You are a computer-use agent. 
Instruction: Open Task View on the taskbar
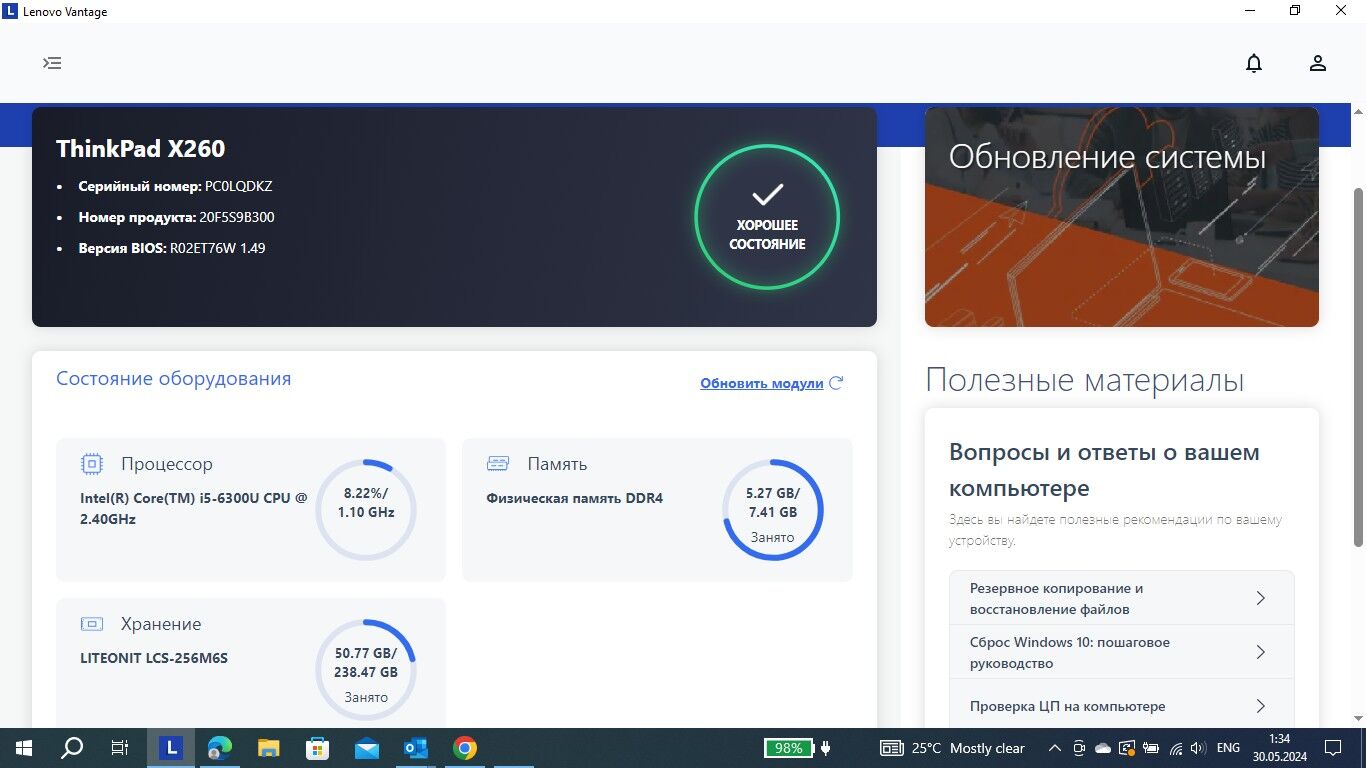(x=120, y=748)
